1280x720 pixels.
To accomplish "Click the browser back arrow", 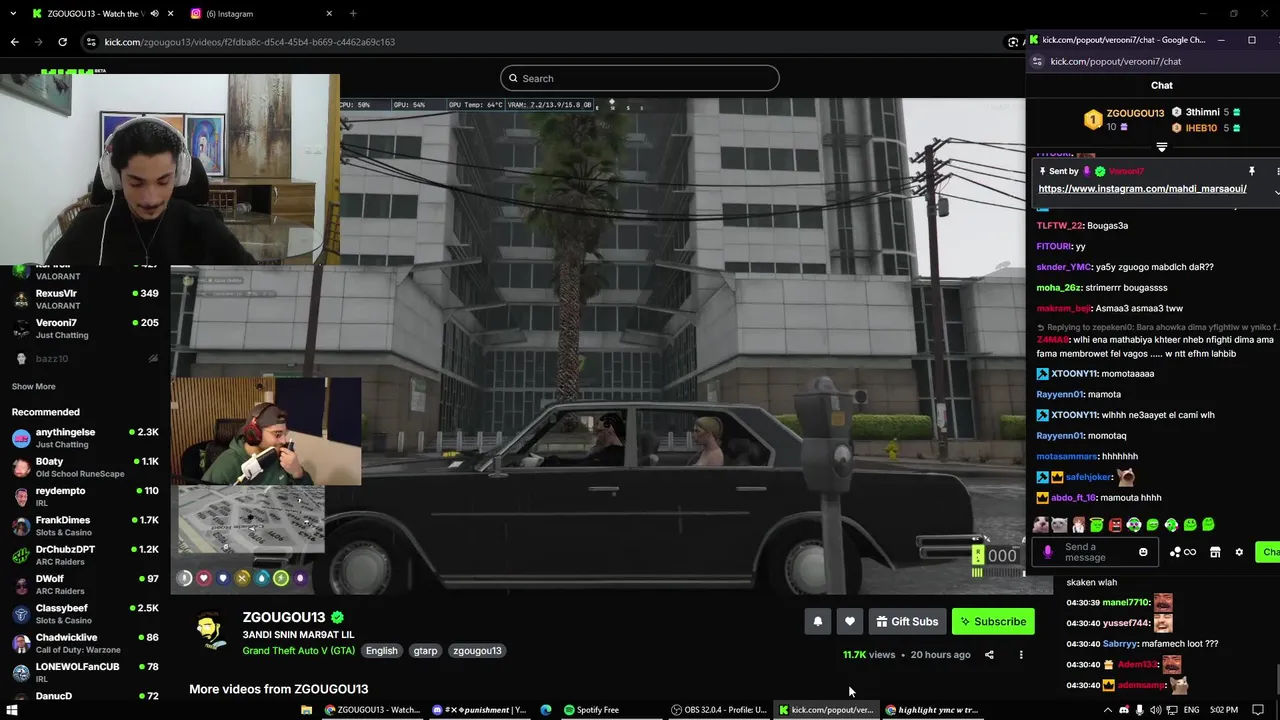I will pyautogui.click(x=14, y=42).
